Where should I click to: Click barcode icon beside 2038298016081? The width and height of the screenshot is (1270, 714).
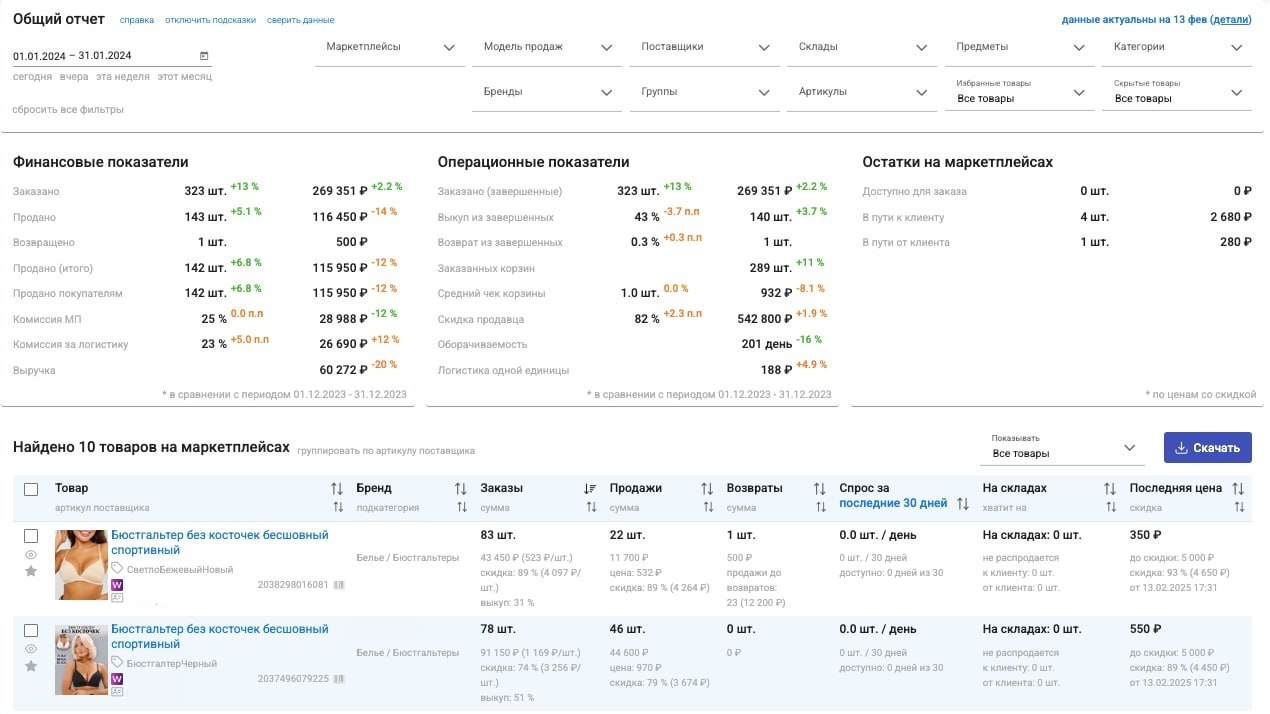pyautogui.click(x=338, y=584)
